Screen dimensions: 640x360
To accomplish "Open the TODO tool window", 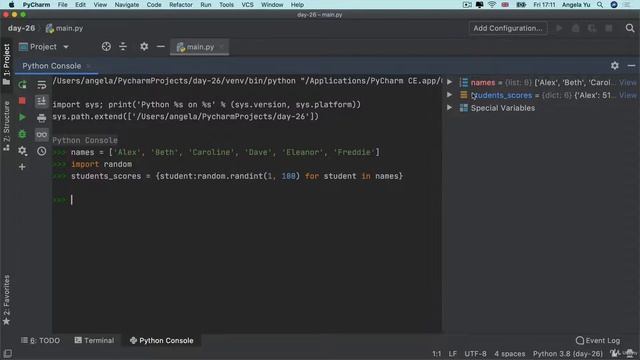I will [x=40, y=340].
